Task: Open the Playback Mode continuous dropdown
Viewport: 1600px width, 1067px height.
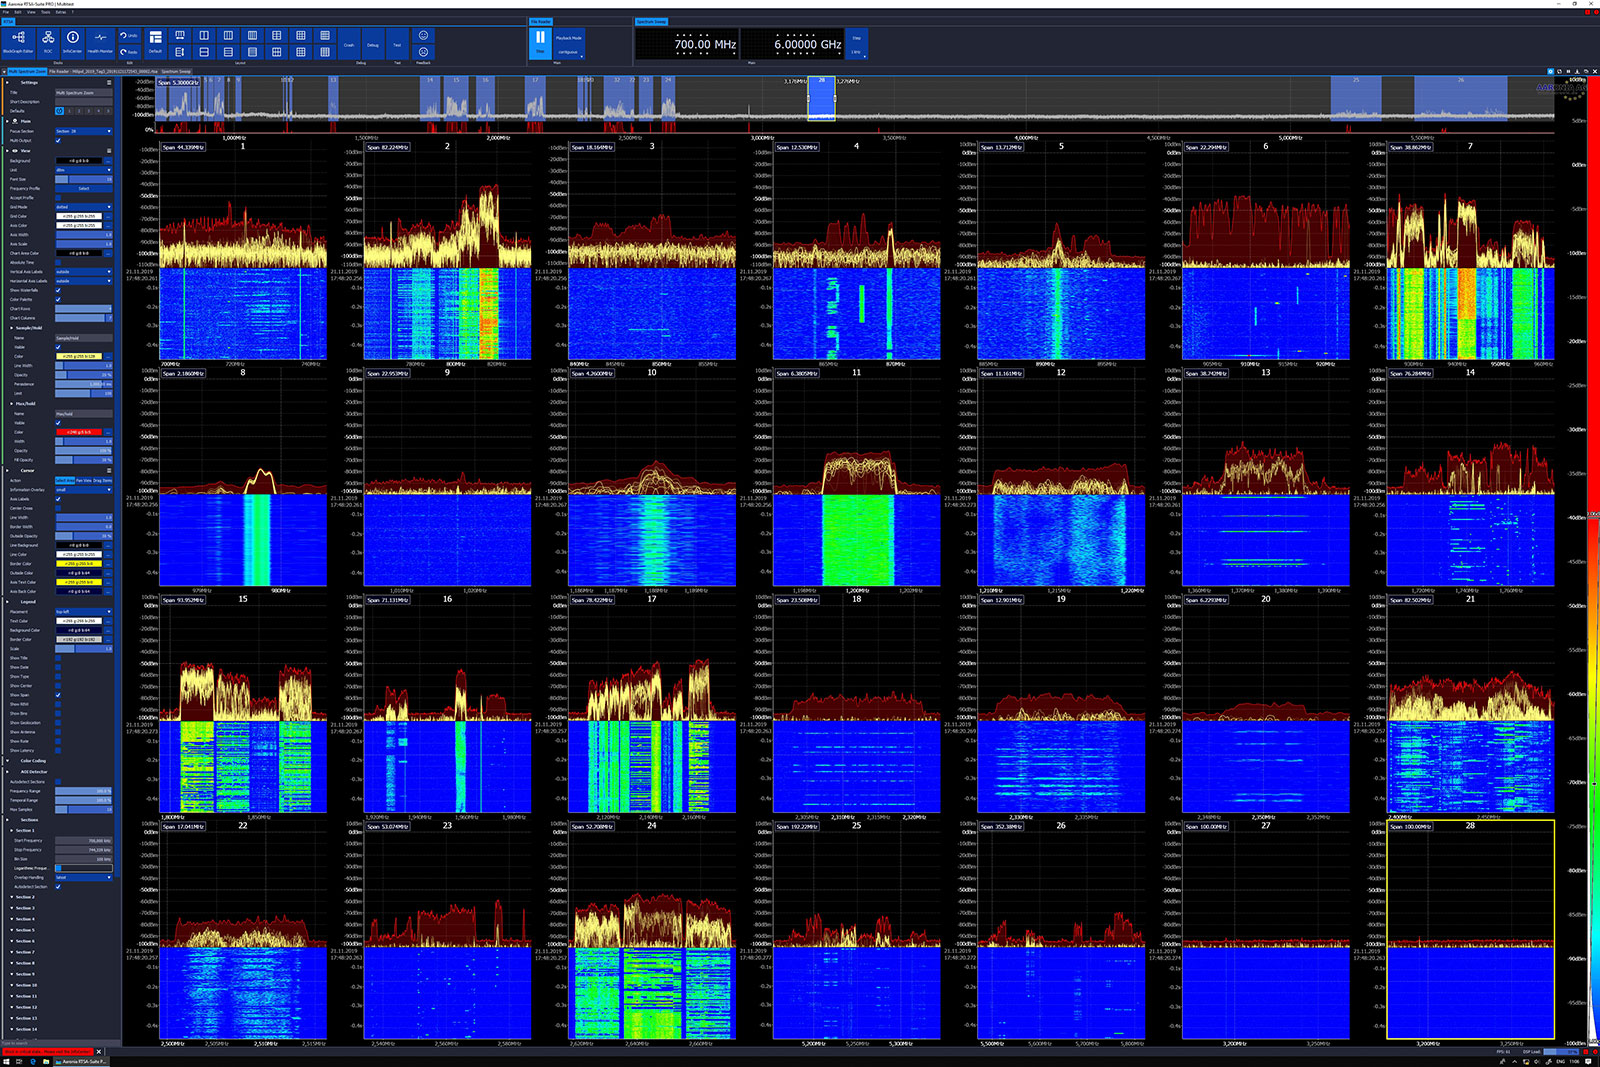Action: [569, 44]
